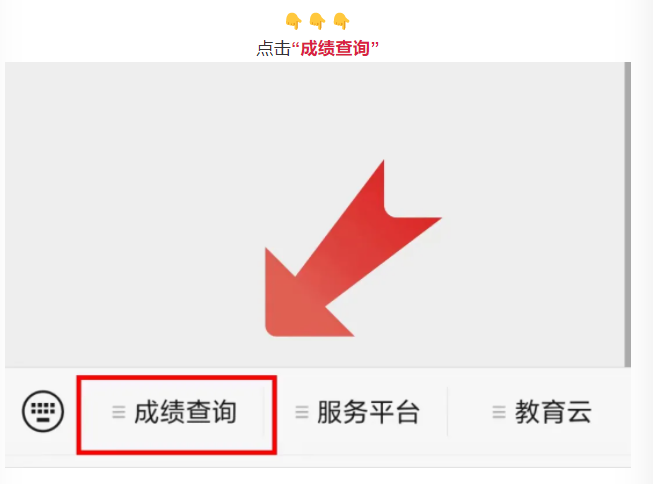Expand the list icon beside 服务平台
Screen dimensions: 653x484
click(302, 412)
